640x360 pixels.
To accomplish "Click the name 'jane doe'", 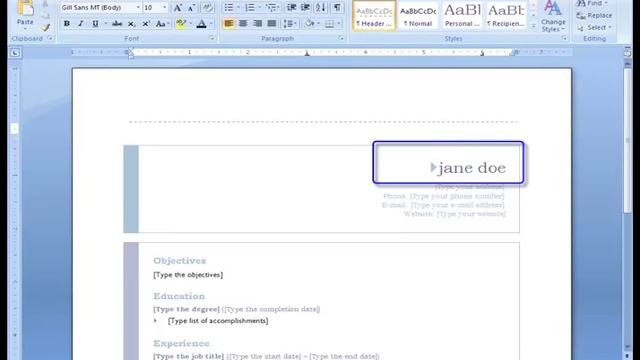I will [472, 168].
